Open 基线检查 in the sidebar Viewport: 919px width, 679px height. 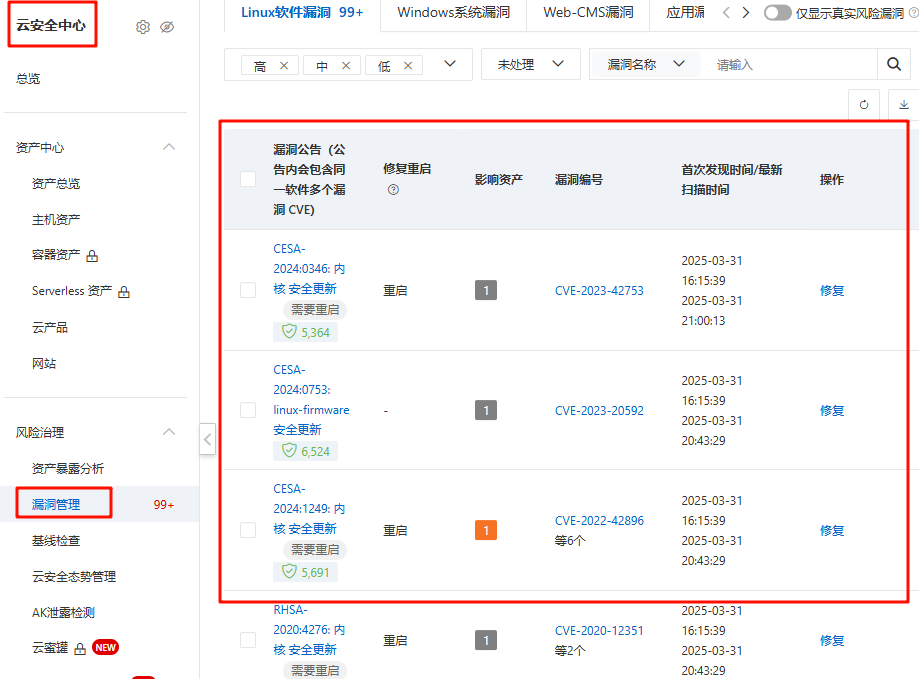(56, 540)
